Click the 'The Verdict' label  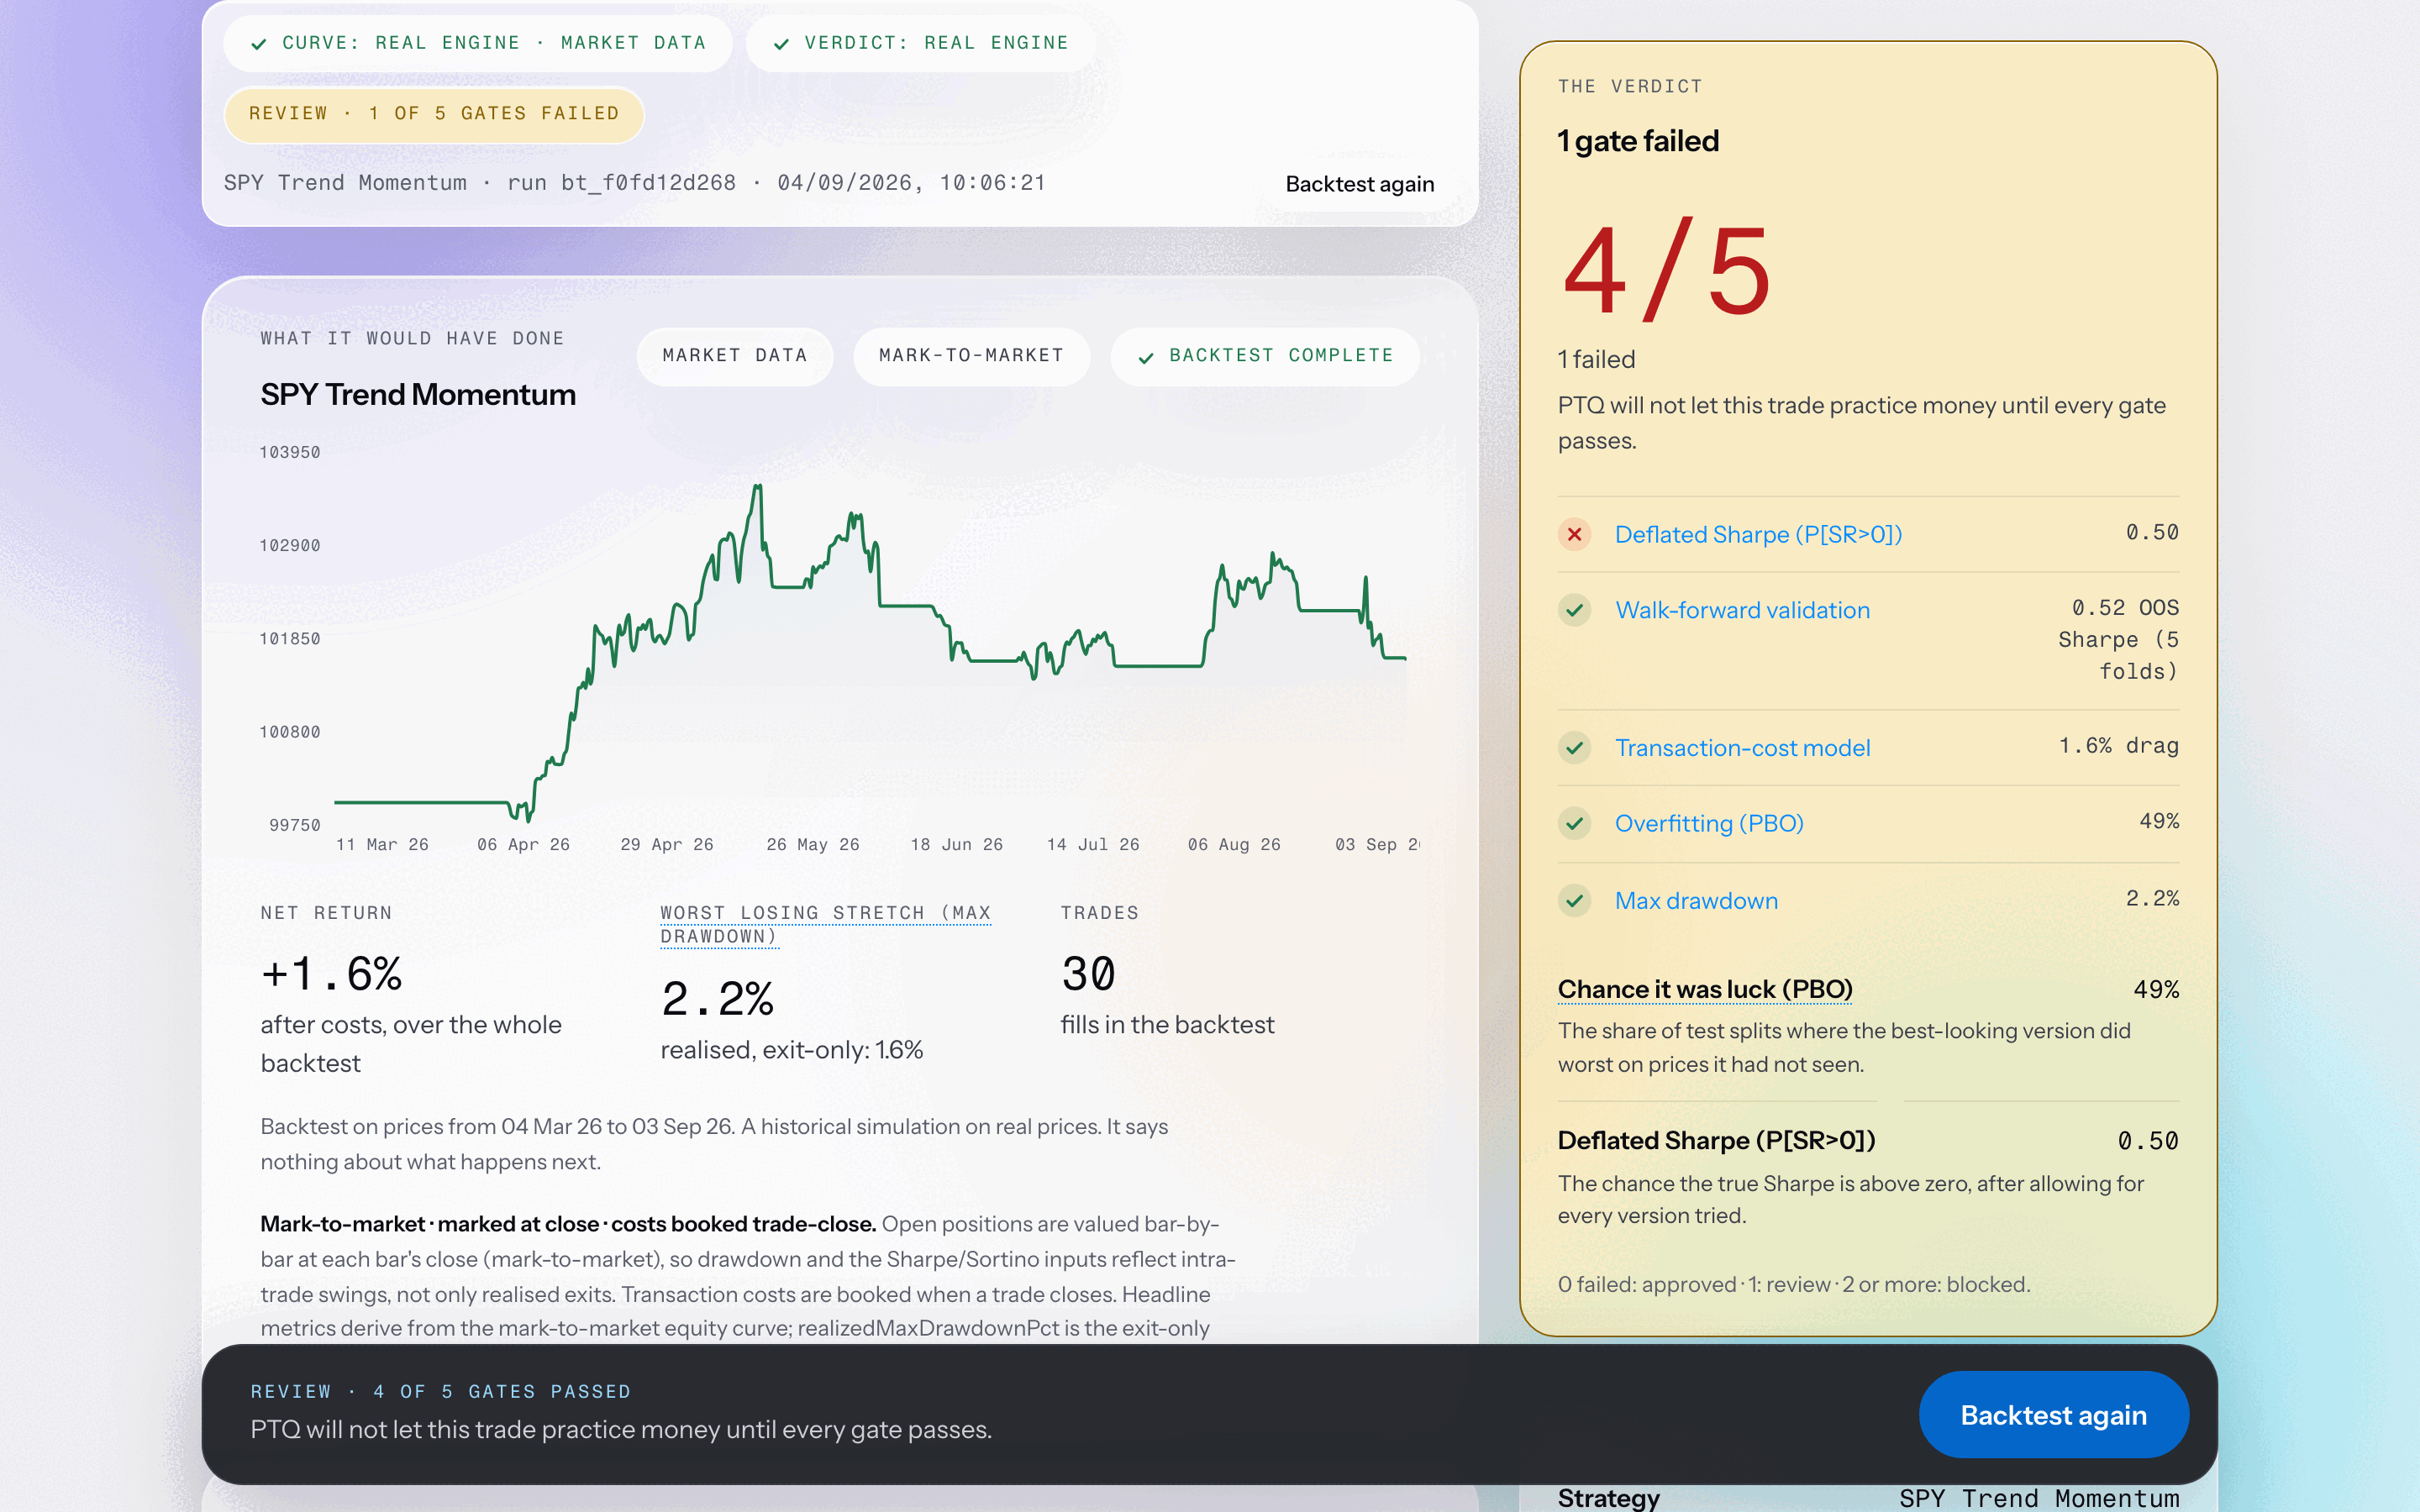pos(1630,87)
